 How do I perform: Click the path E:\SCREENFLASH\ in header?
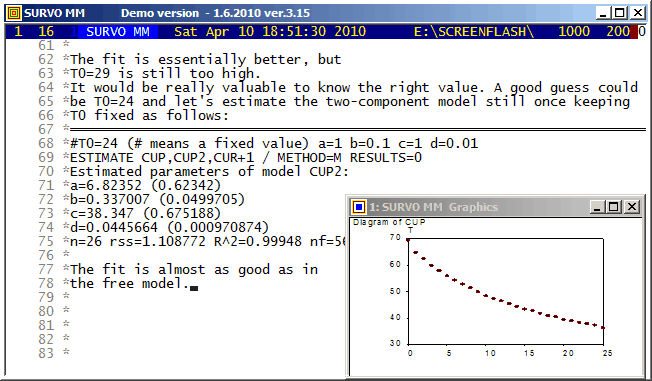[474, 32]
